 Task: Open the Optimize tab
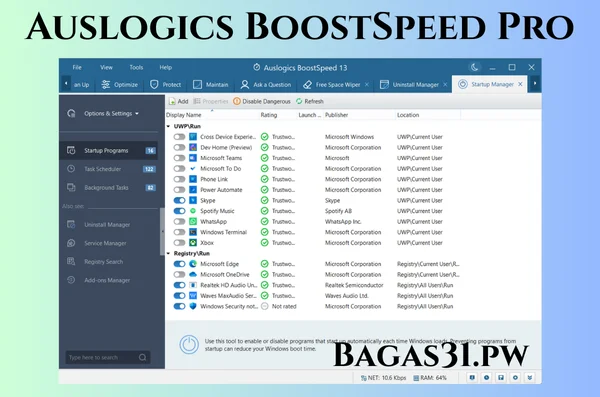point(120,85)
